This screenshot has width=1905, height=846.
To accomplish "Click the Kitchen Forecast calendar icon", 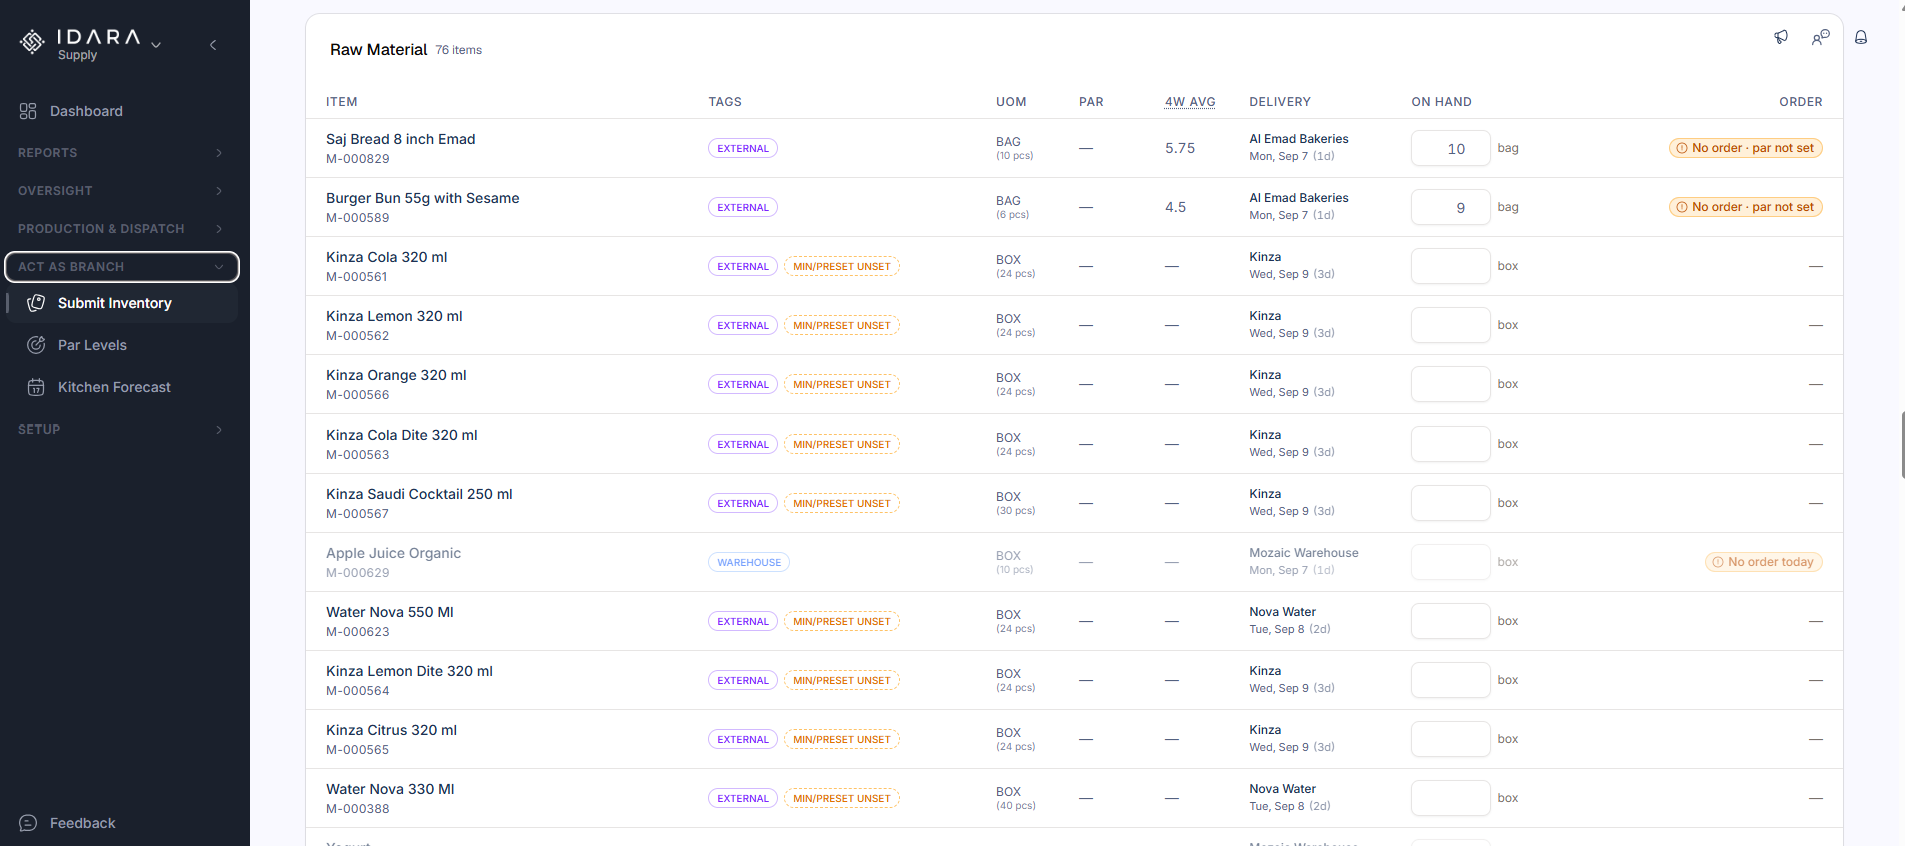I will (36, 387).
